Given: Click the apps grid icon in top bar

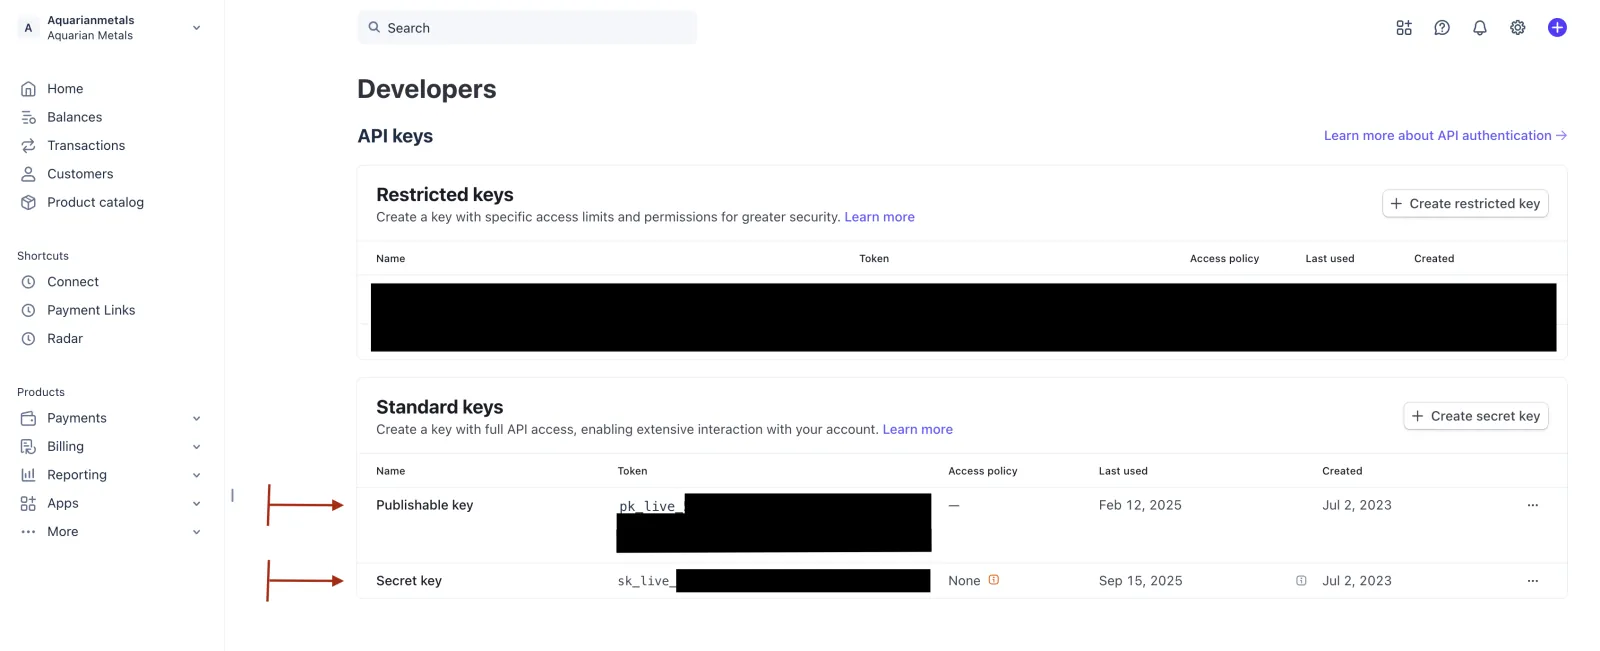Looking at the screenshot, I should coord(1404,28).
